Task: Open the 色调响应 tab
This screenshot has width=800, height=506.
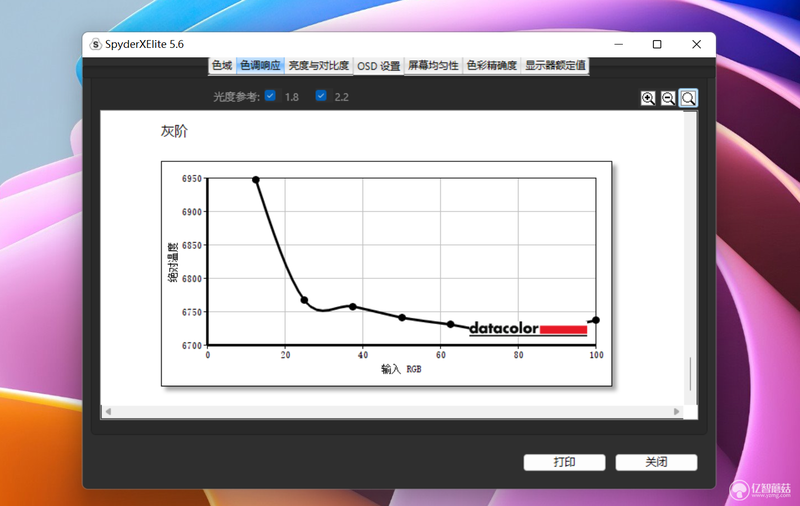Action: click(x=260, y=65)
